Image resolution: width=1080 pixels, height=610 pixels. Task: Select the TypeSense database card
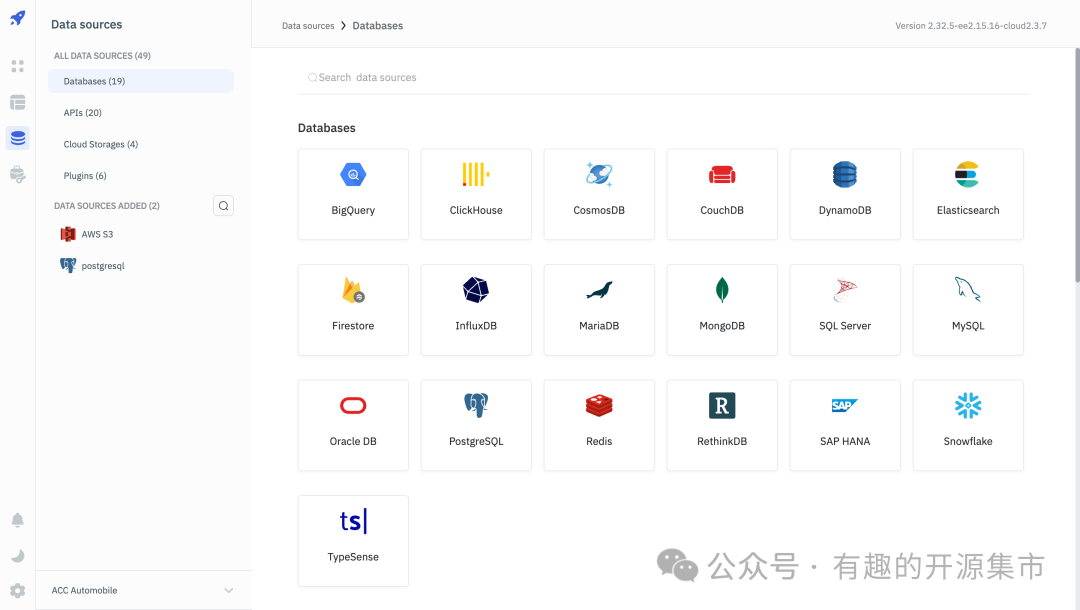point(353,541)
